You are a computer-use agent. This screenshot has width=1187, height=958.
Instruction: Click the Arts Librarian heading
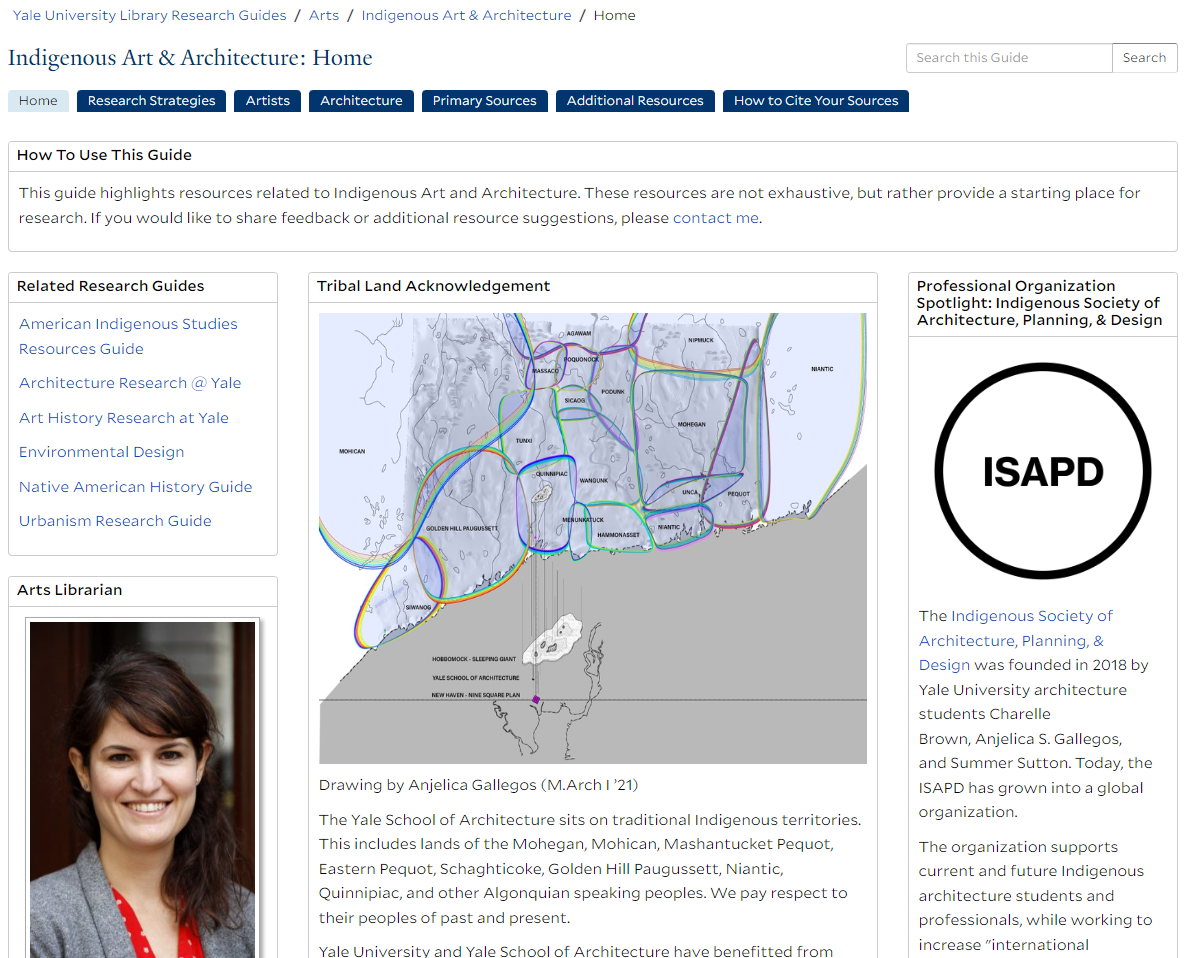point(70,590)
